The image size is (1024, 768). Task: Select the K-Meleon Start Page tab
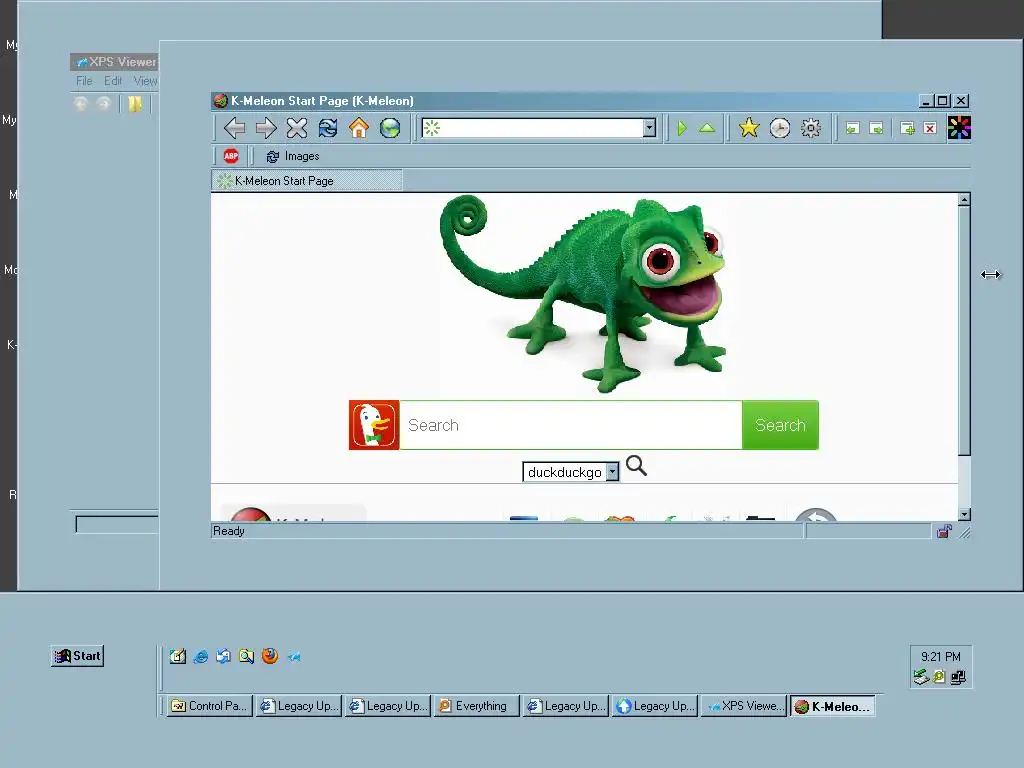(x=307, y=181)
